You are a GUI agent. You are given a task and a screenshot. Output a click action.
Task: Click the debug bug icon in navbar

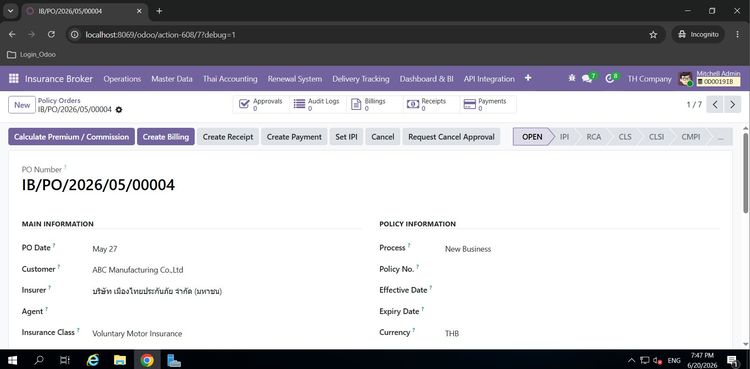click(572, 78)
